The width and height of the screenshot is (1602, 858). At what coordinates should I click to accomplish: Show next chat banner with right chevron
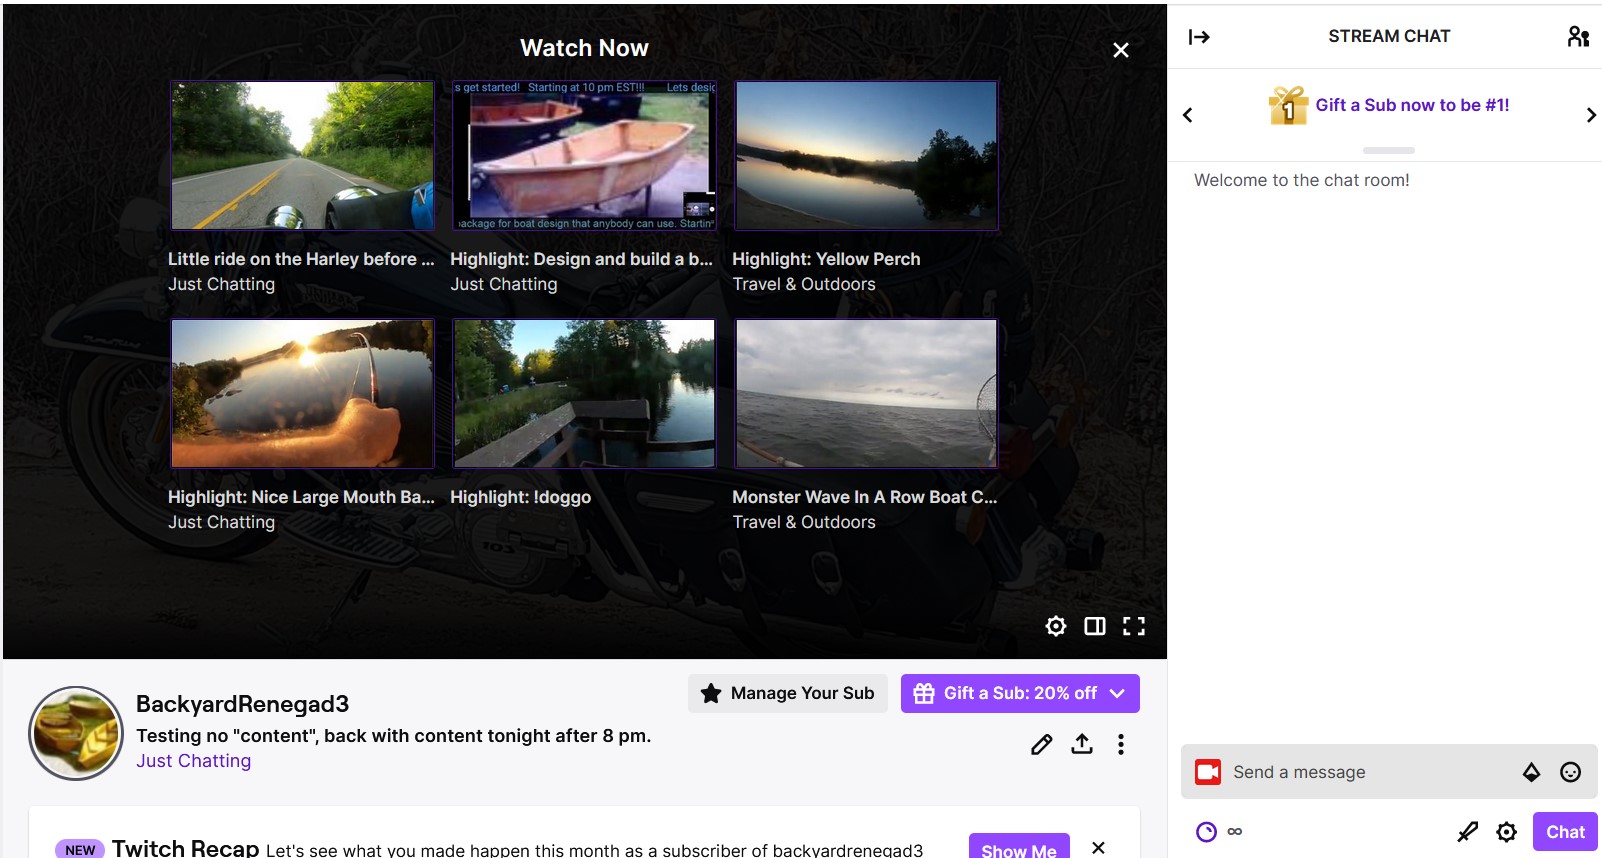pyautogui.click(x=1590, y=115)
